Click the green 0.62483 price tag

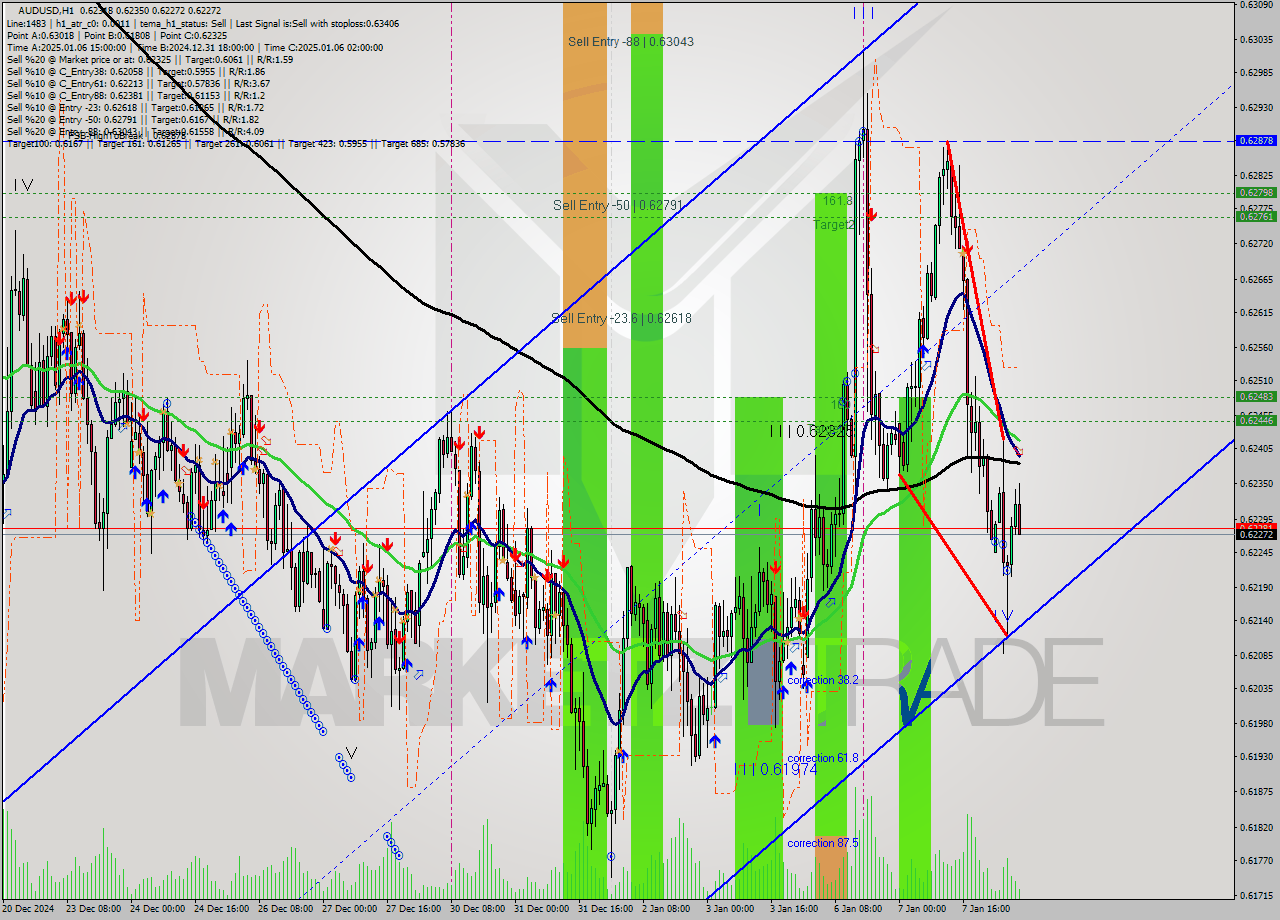pos(1256,396)
